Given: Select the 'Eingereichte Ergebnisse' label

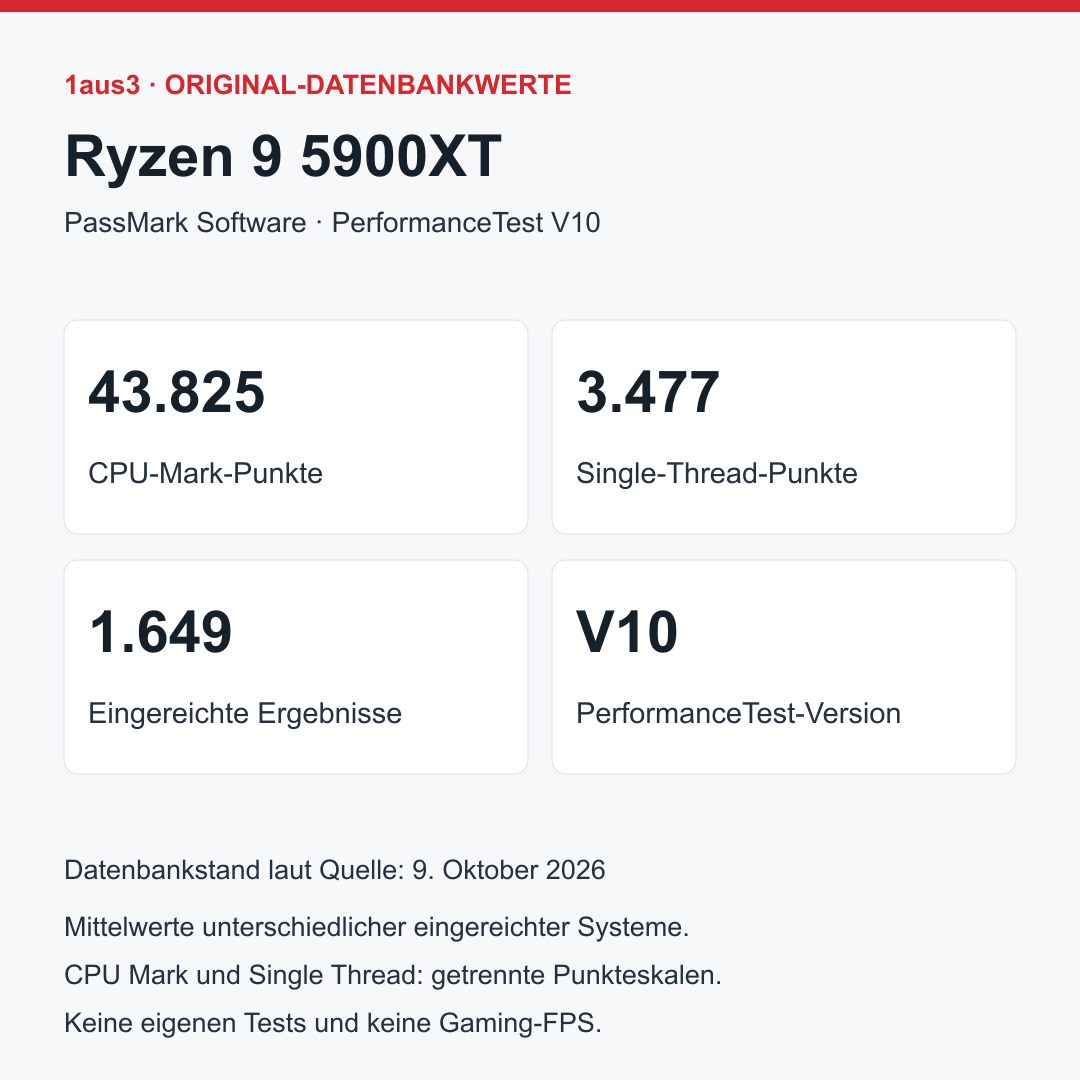Looking at the screenshot, I should [x=245, y=714].
